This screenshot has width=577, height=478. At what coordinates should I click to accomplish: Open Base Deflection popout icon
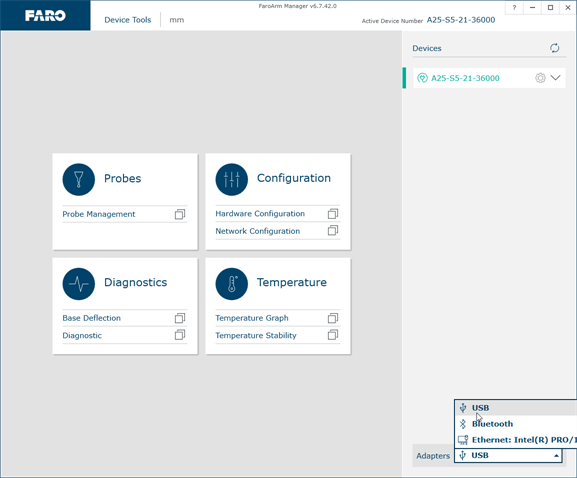(180, 318)
